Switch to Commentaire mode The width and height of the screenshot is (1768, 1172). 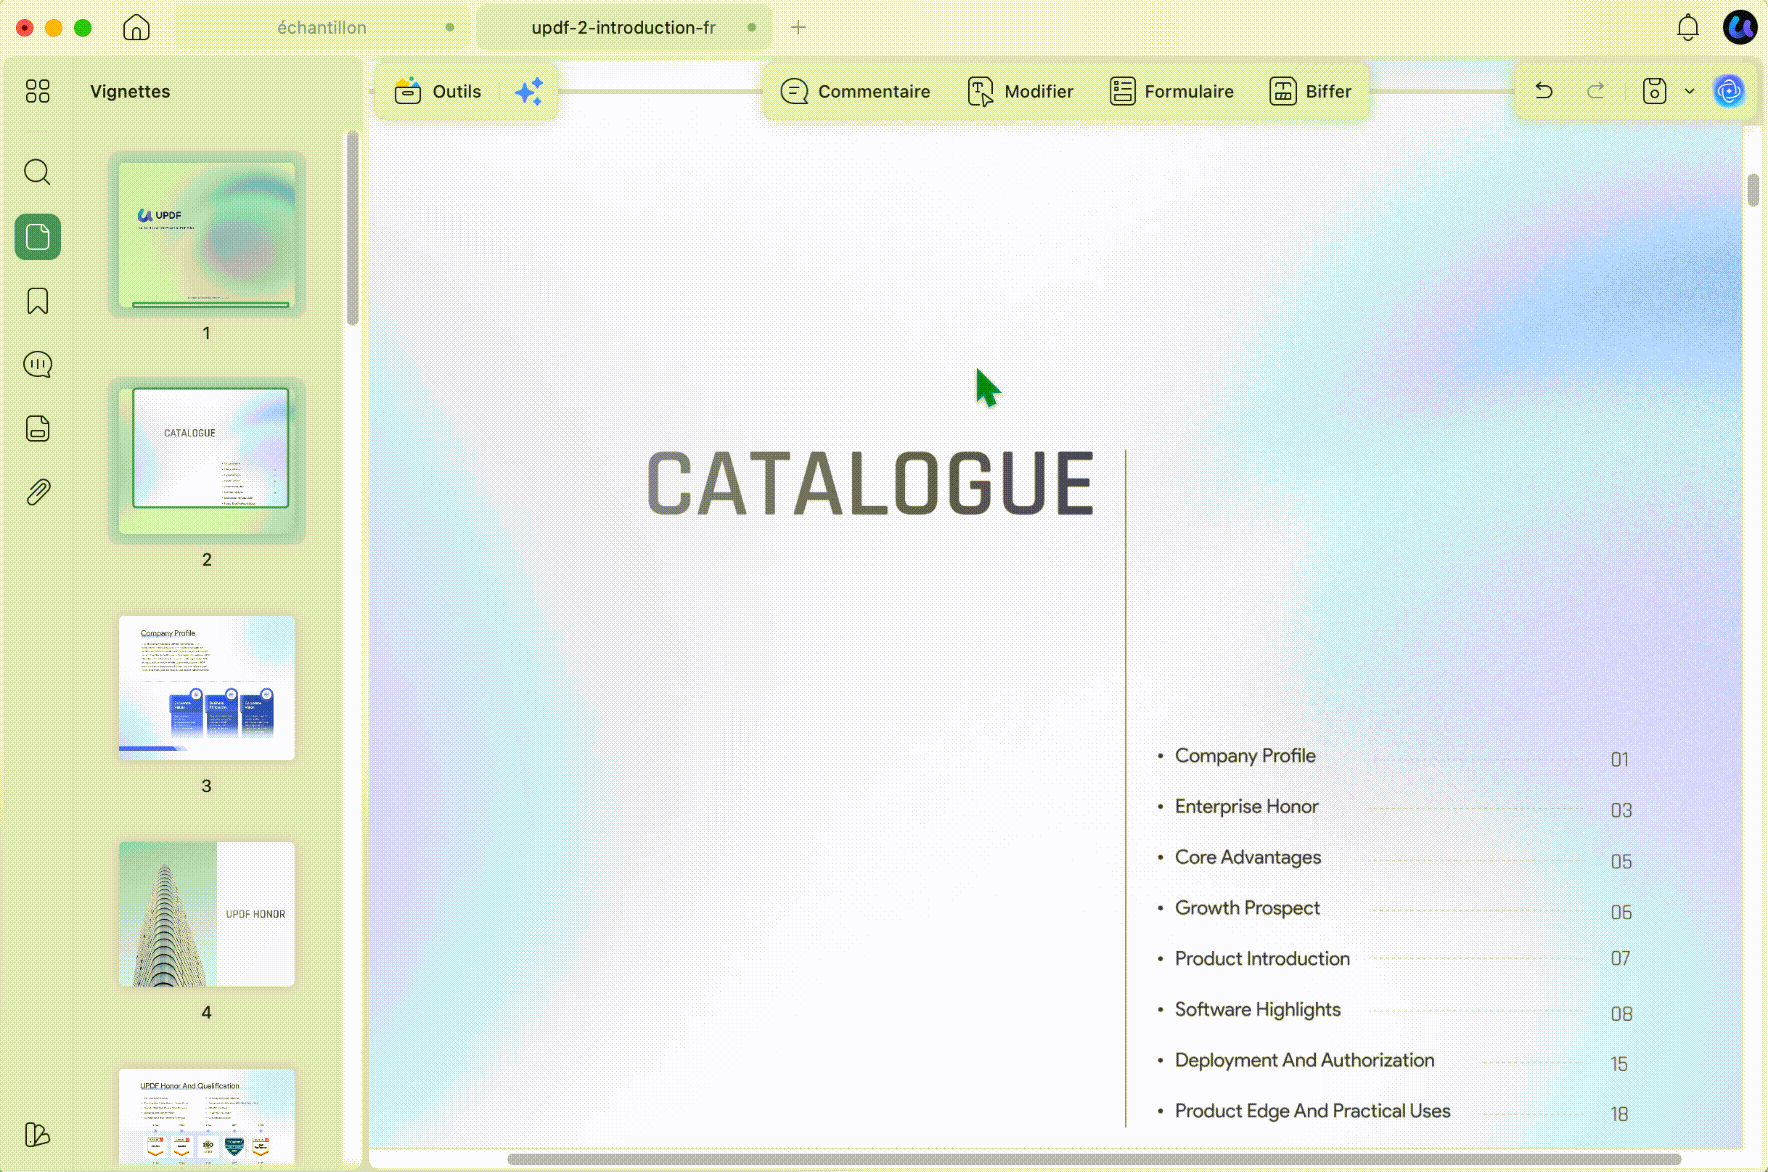click(x=855, y=91)
